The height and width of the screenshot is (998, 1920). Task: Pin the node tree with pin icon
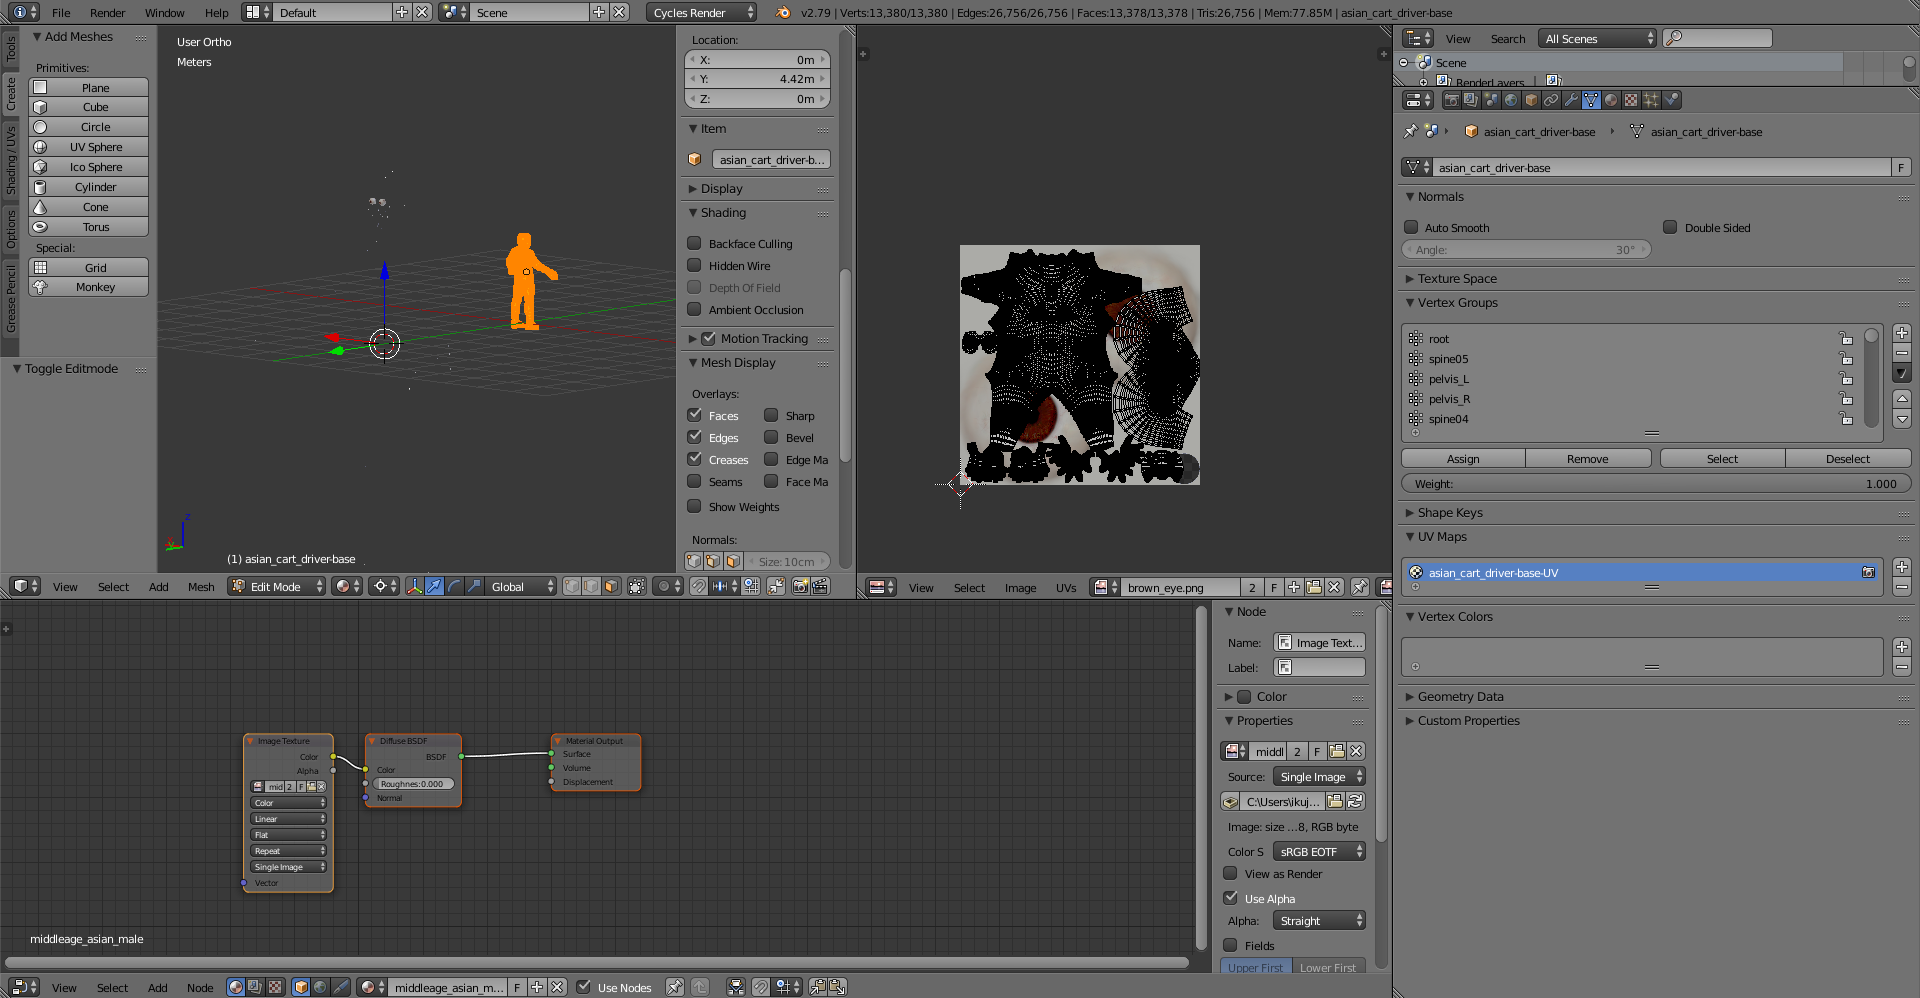pos(675,987)
